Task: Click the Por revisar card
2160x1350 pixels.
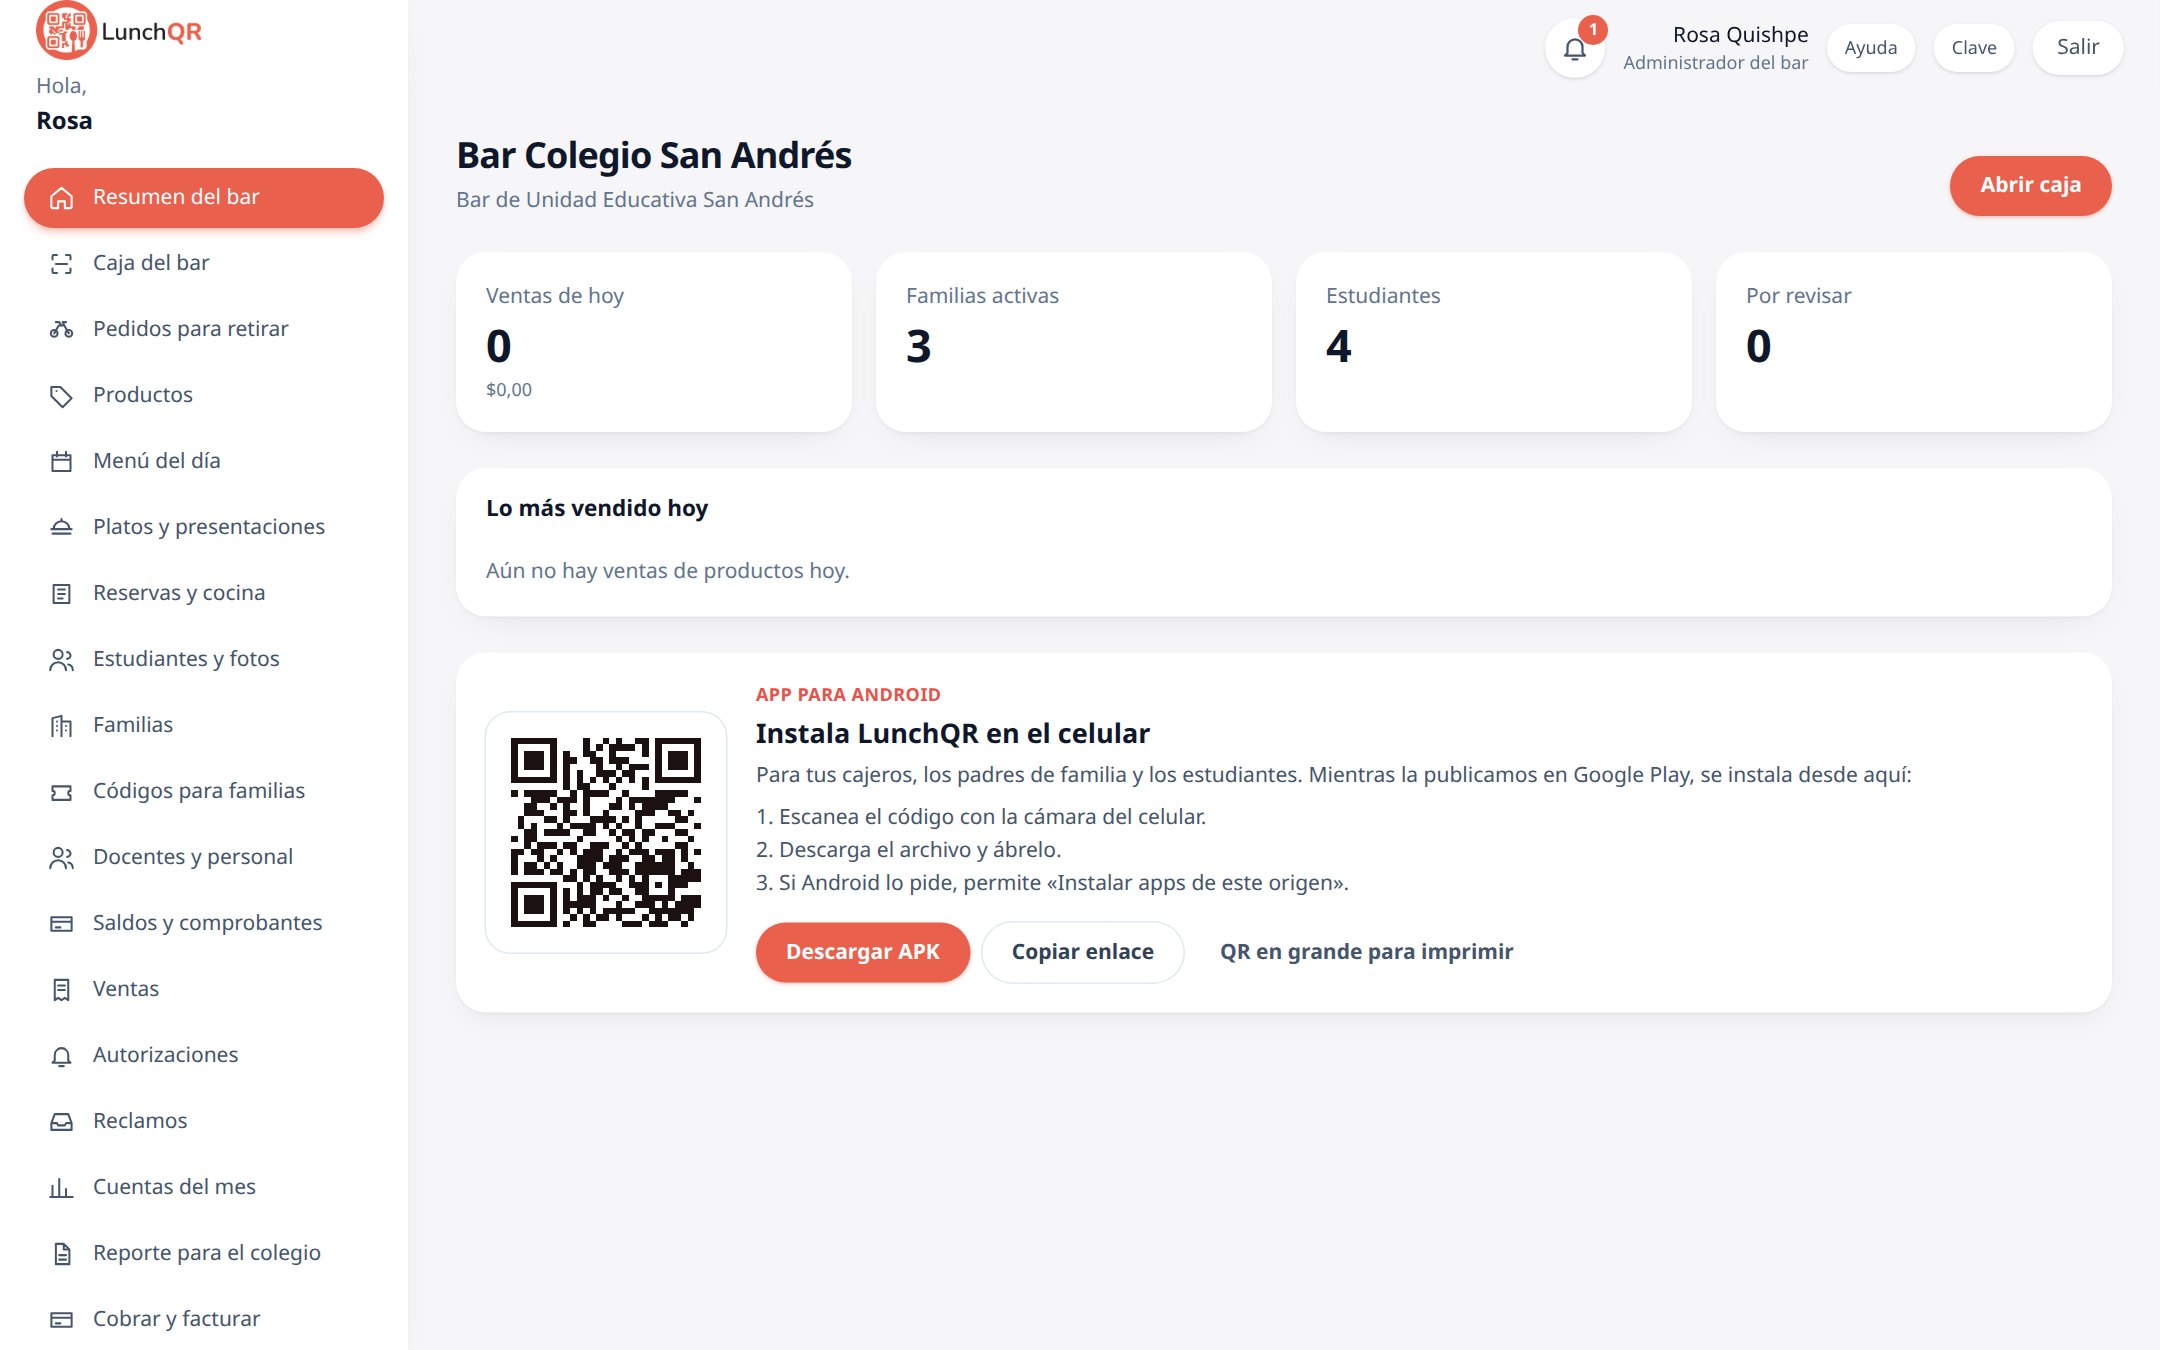Action: [x=1914, y=342]
